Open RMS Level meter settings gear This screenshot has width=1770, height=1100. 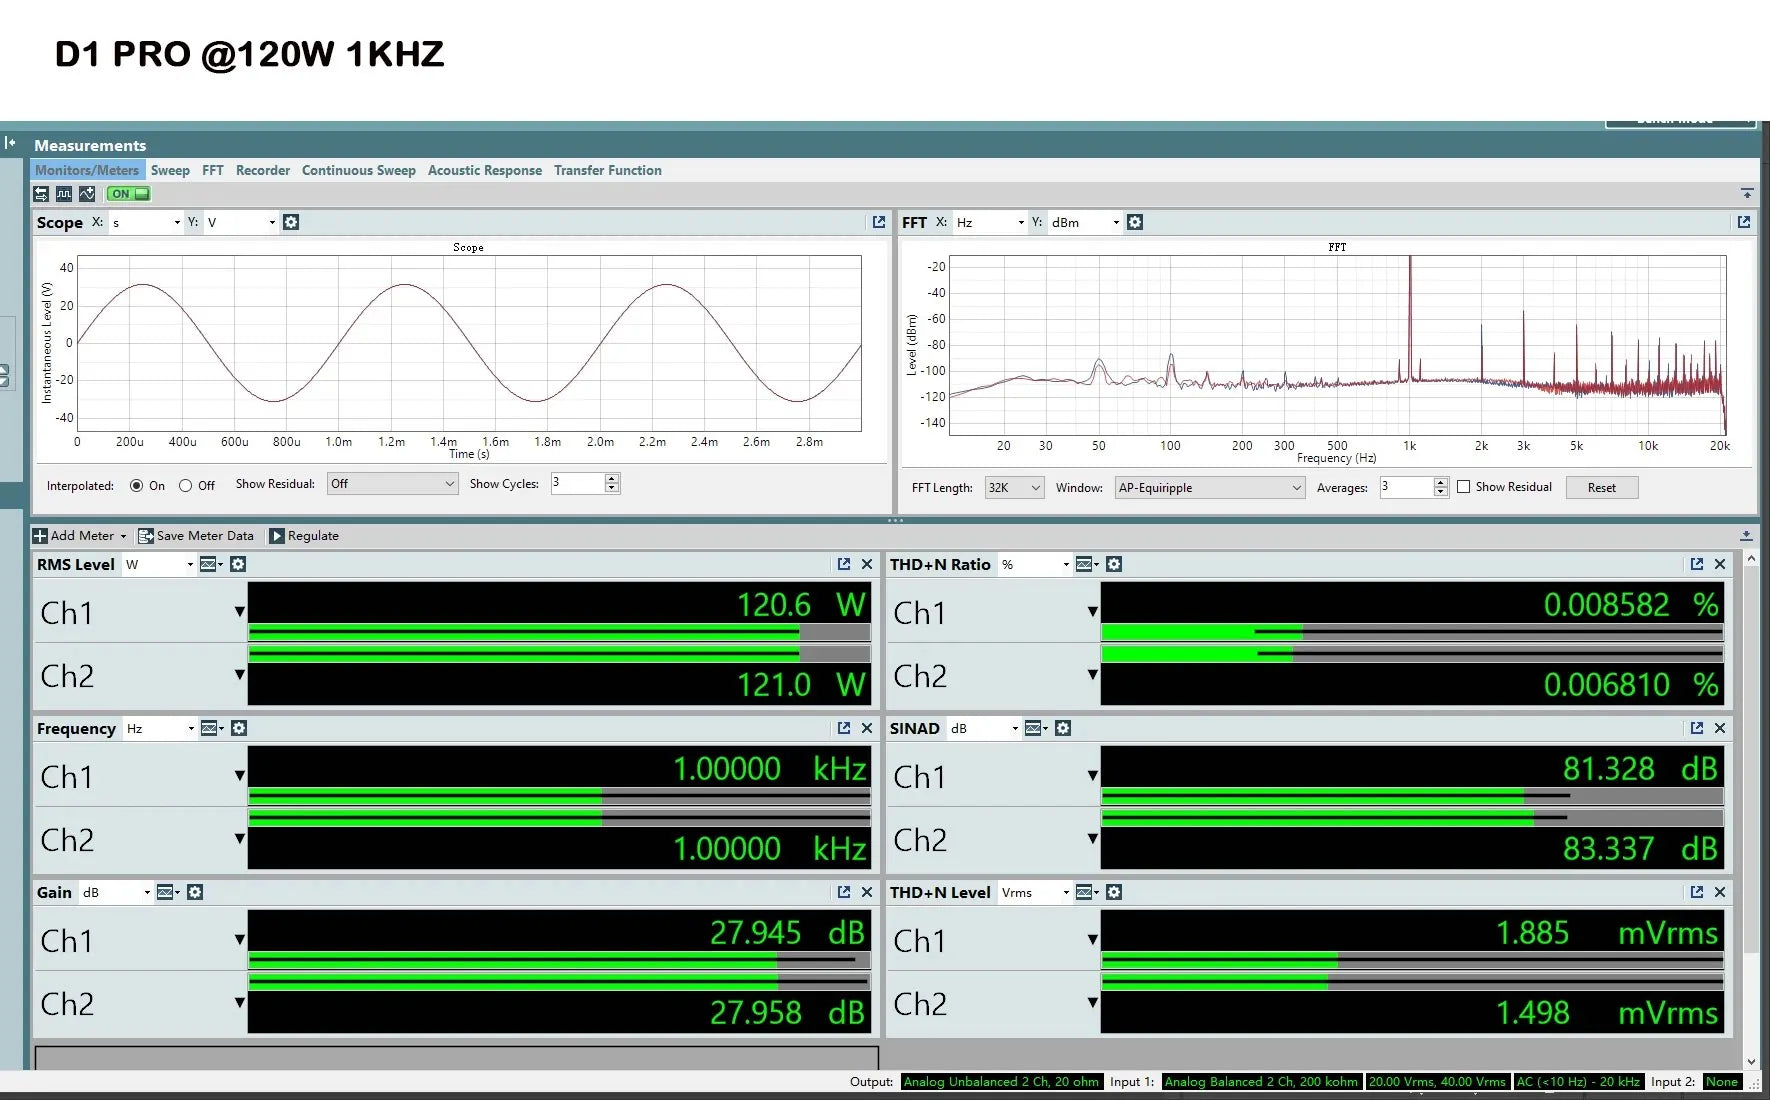[x=238, y=564]
